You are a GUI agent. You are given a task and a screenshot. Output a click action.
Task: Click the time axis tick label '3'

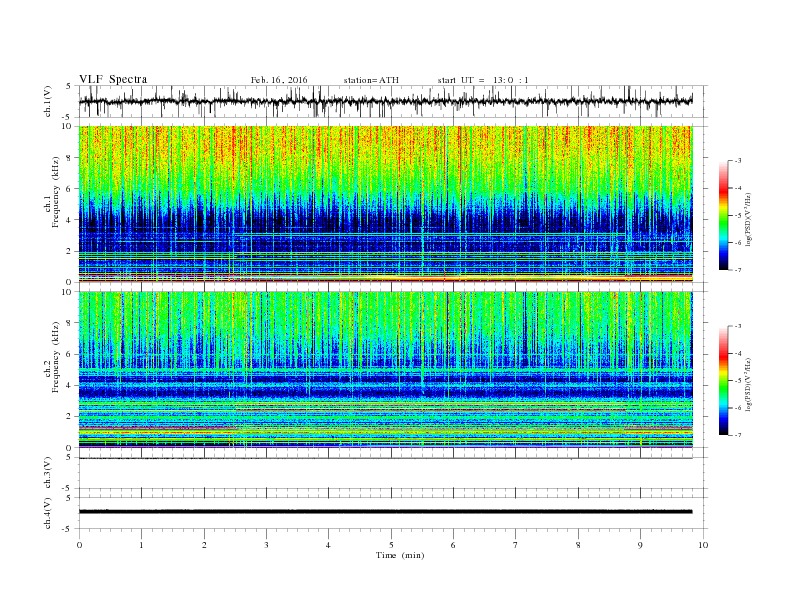click(266, 545)
